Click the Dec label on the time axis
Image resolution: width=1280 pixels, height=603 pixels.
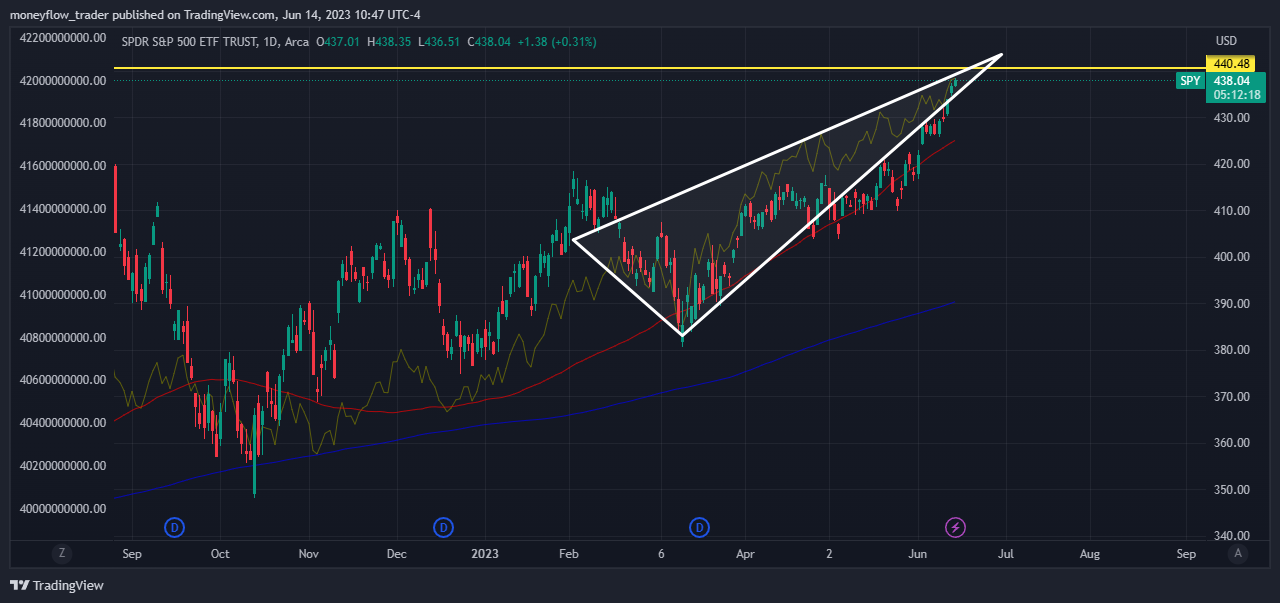click(x=396, y=553)
